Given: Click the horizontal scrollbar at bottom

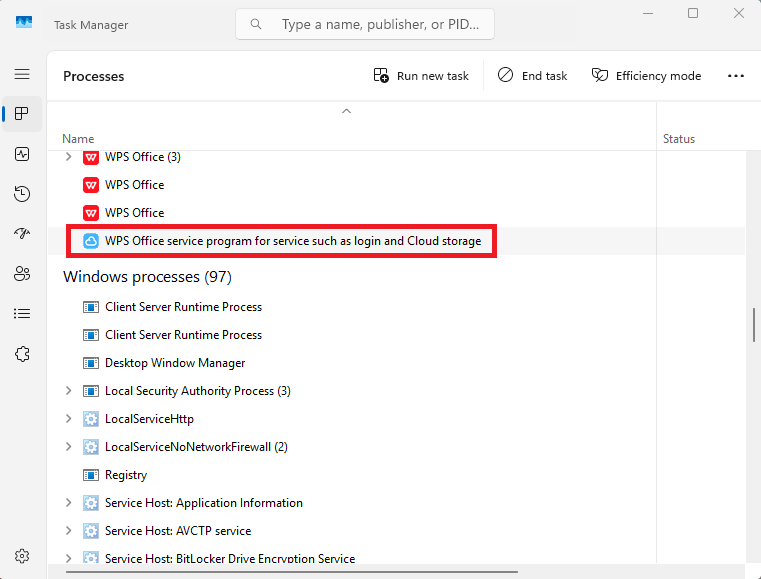Looking at the screenshot, I should coord(292,572).
